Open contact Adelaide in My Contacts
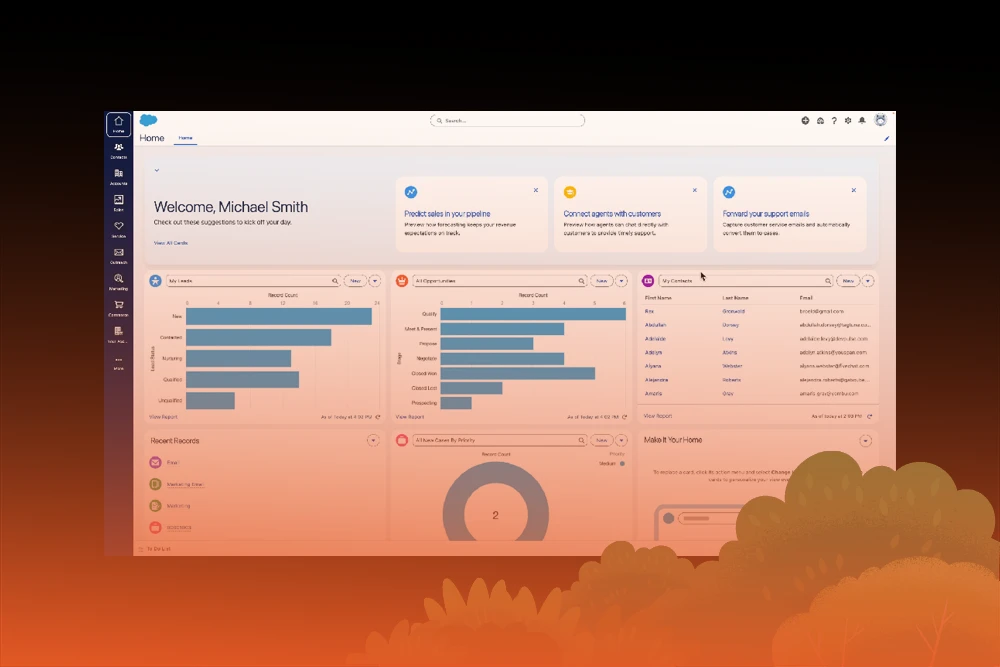This screenshot has width=1000, height=667. click(x=656, y=339)
